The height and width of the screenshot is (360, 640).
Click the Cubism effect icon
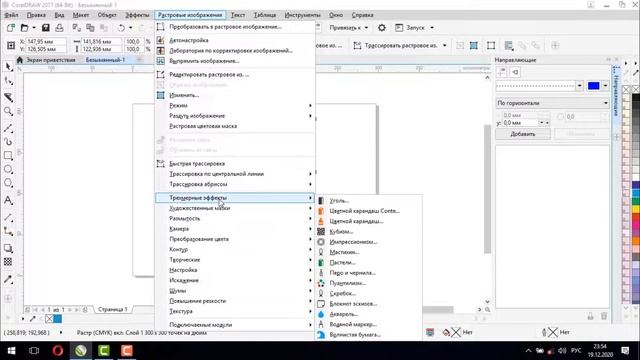[321, 231]
